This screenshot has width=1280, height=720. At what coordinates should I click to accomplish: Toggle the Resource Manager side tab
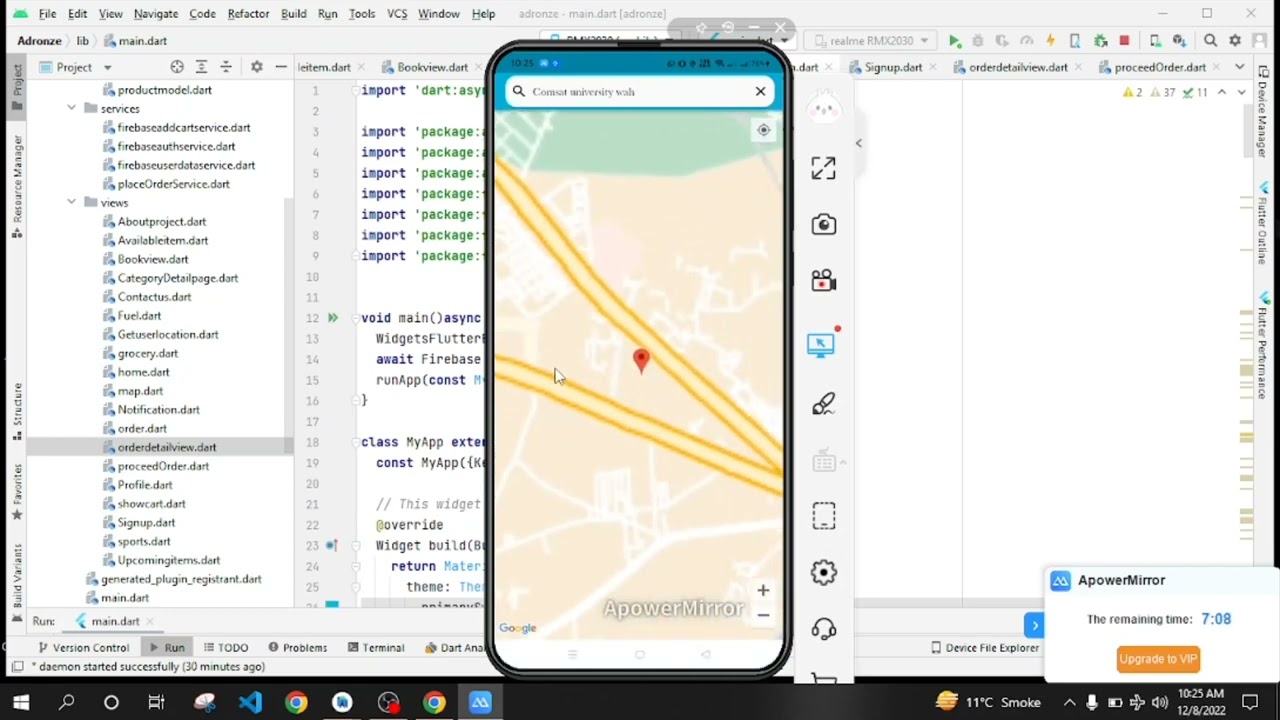tap(17, 186)
